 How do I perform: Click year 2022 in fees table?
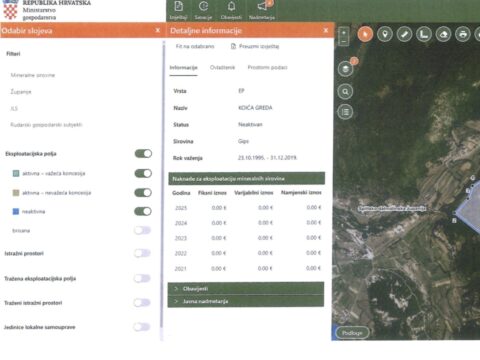(x=181, y=253)
